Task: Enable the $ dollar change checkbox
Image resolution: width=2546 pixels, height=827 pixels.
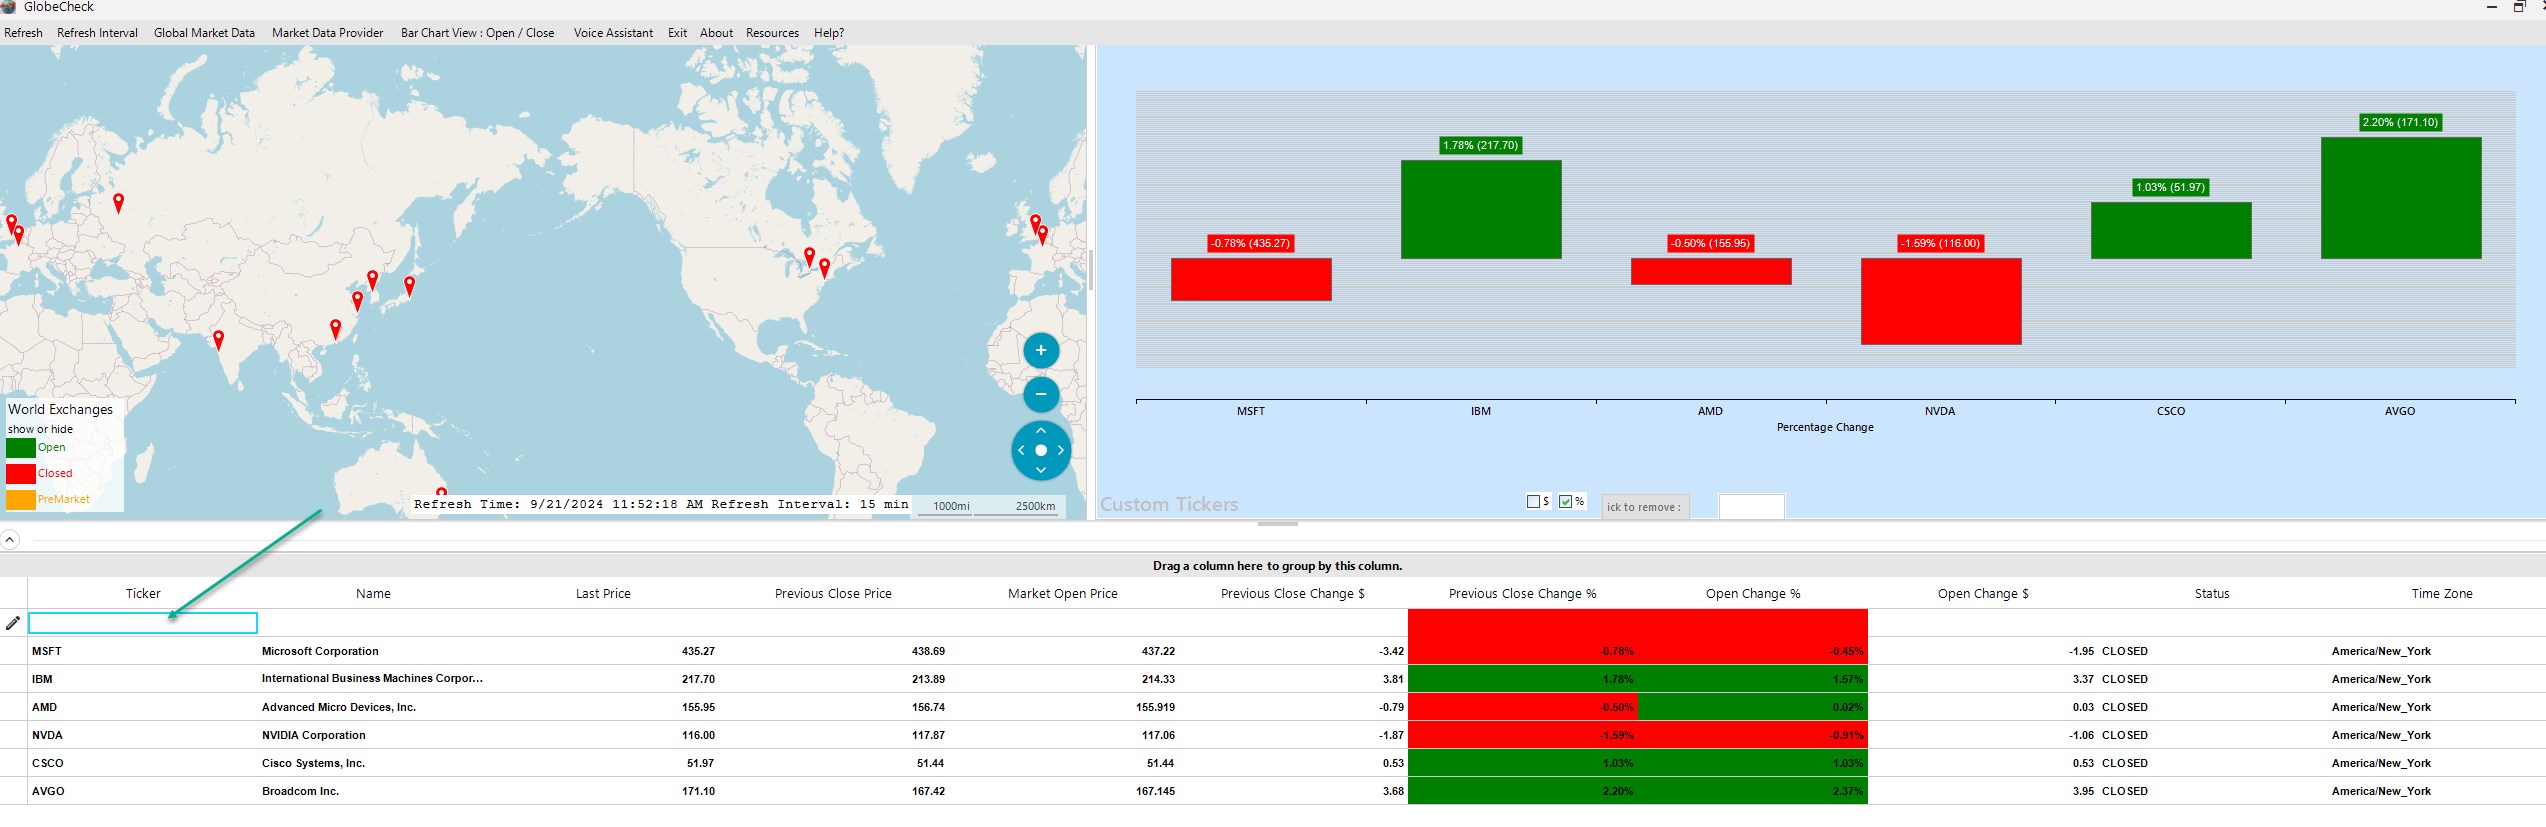Action: click(1533, 502)
